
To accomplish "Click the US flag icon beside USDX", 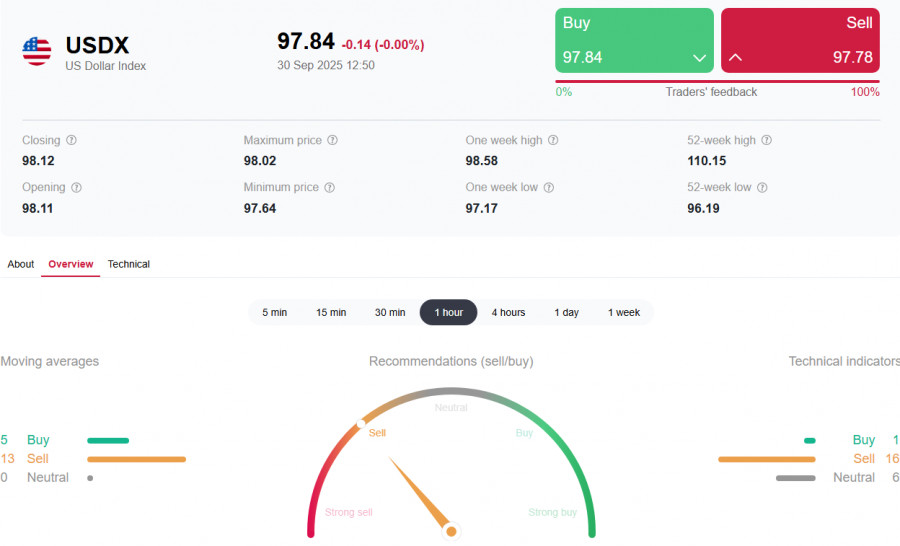I will pos(37,52).
